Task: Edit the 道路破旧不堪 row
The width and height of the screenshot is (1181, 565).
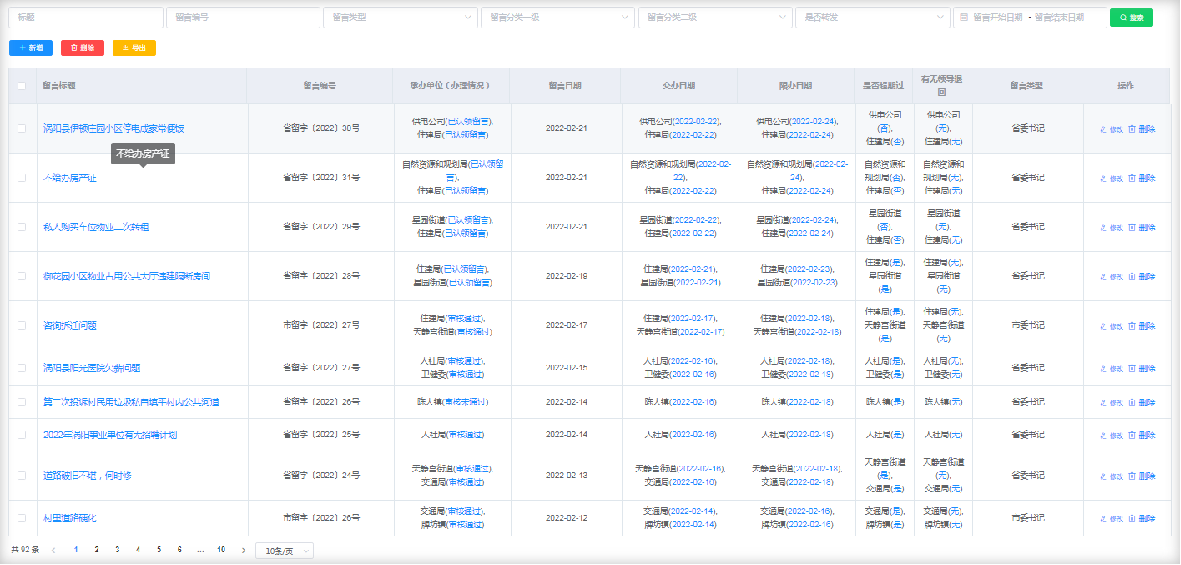Action: coord(1112,476)
